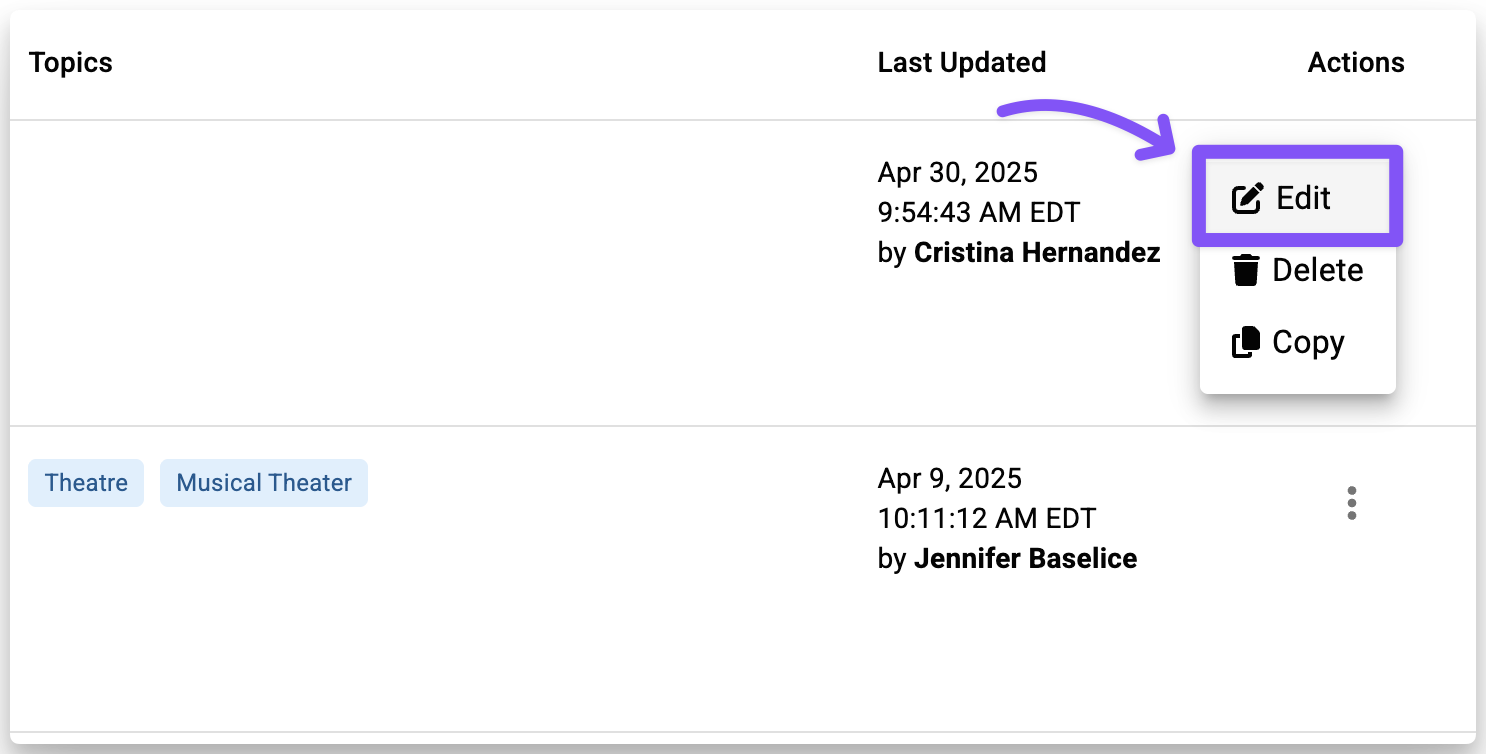Click the Apr 30, 2025 date
Screen dimensions: 1486x754
click(x=957, y=173)
